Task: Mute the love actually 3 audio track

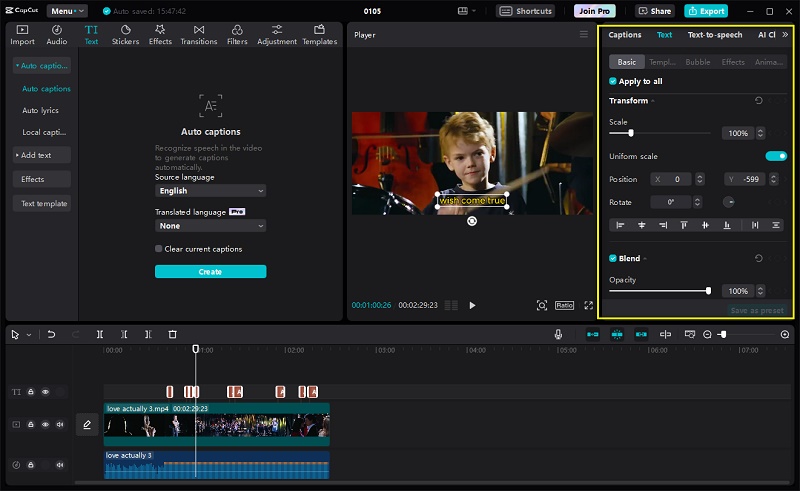Action: [x=60, y=465]
